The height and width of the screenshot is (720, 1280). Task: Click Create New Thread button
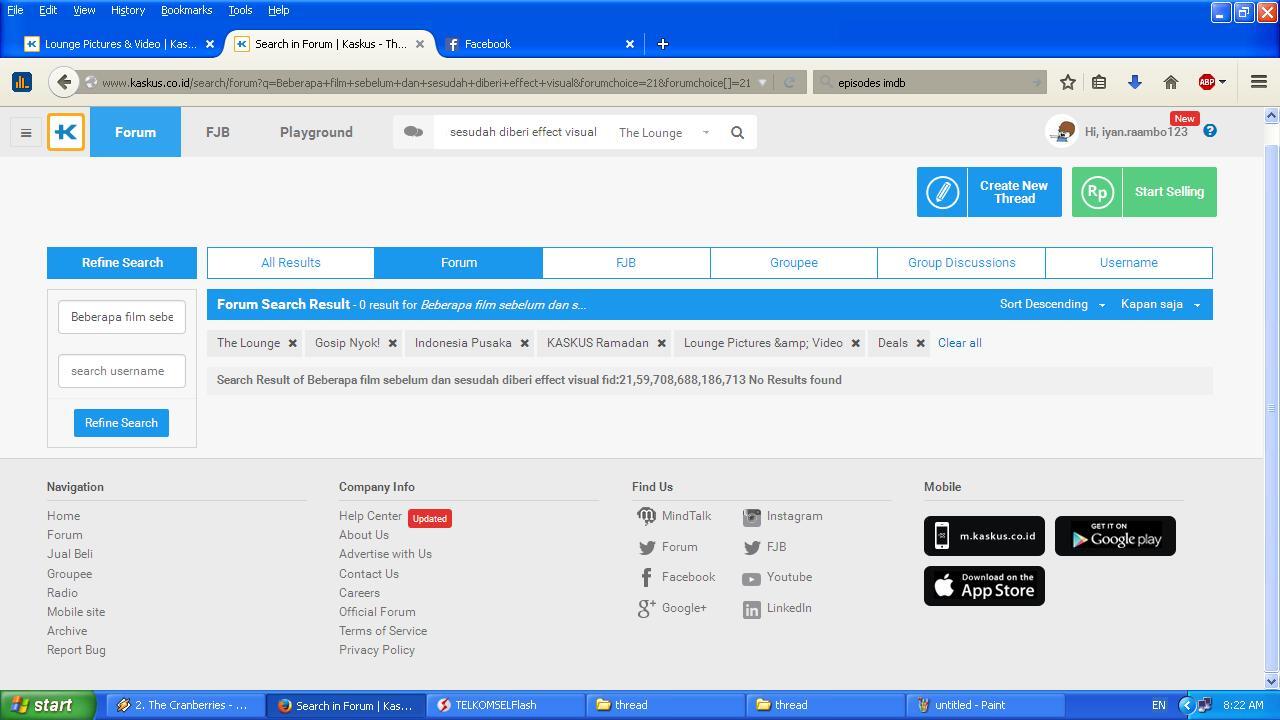click(x=989, y=192)
